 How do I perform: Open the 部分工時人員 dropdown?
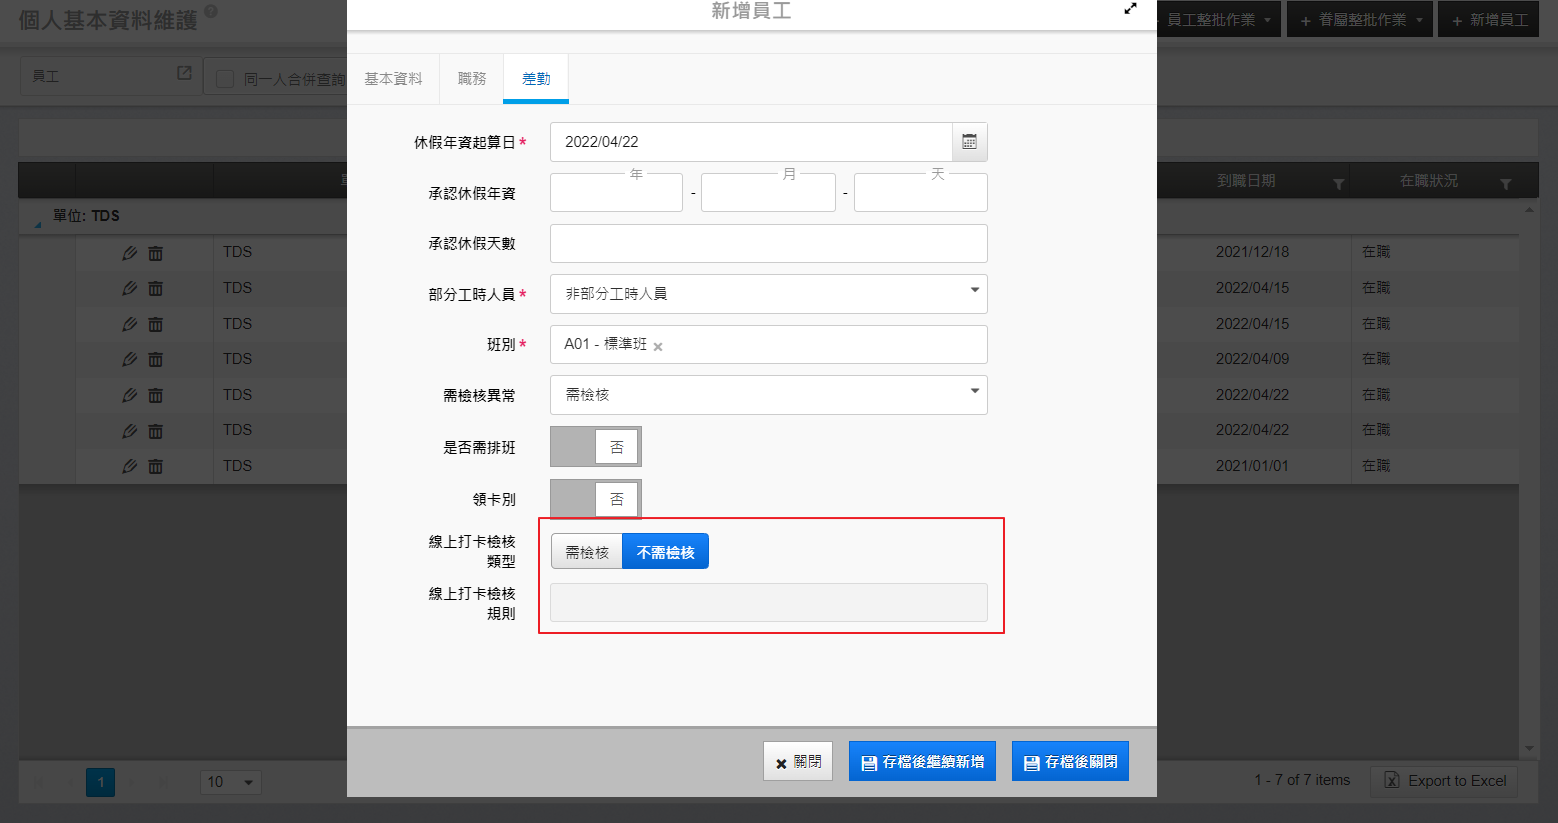click(x=768, y=294)
